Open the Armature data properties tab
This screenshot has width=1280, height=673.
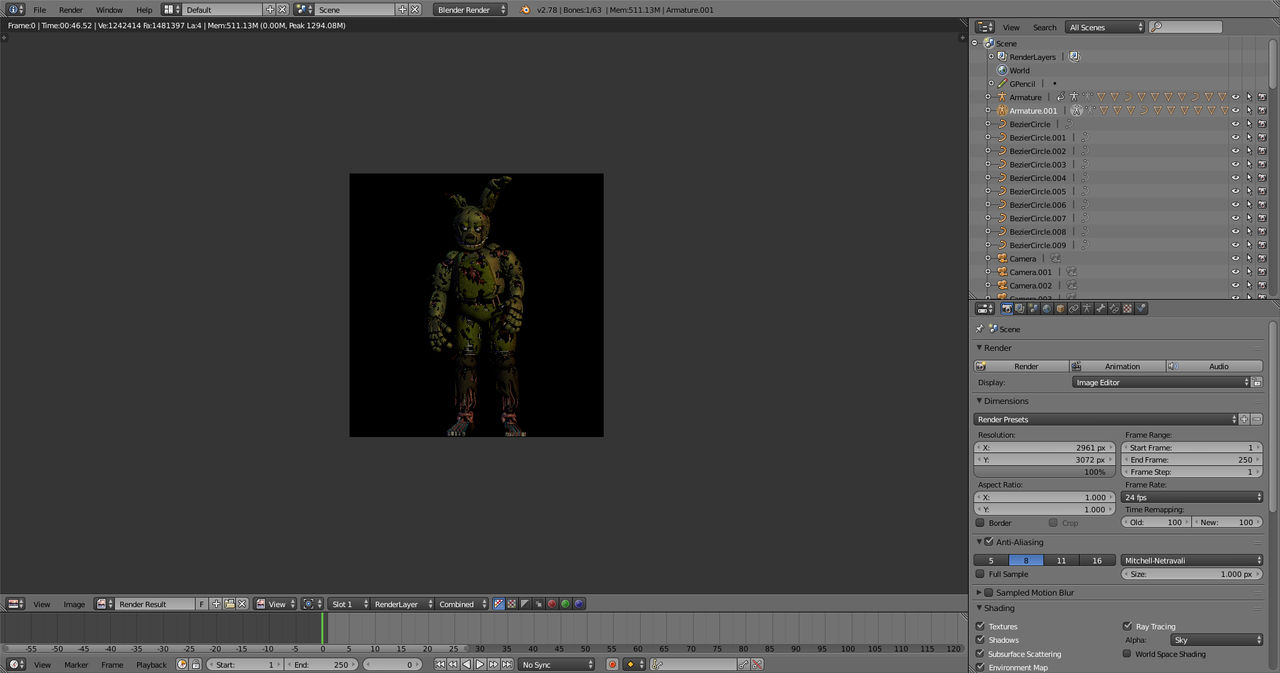[1087, 308]
